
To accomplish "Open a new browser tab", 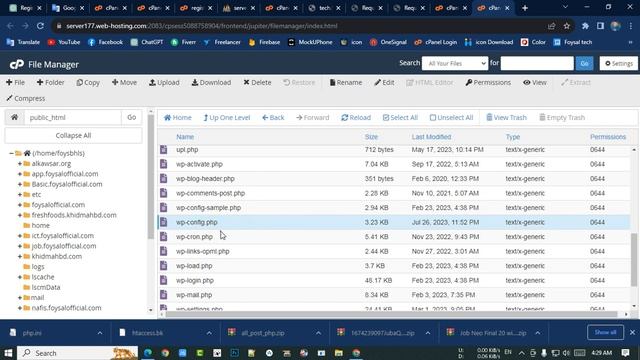I will pyautogui.click(x=525, y=8).
